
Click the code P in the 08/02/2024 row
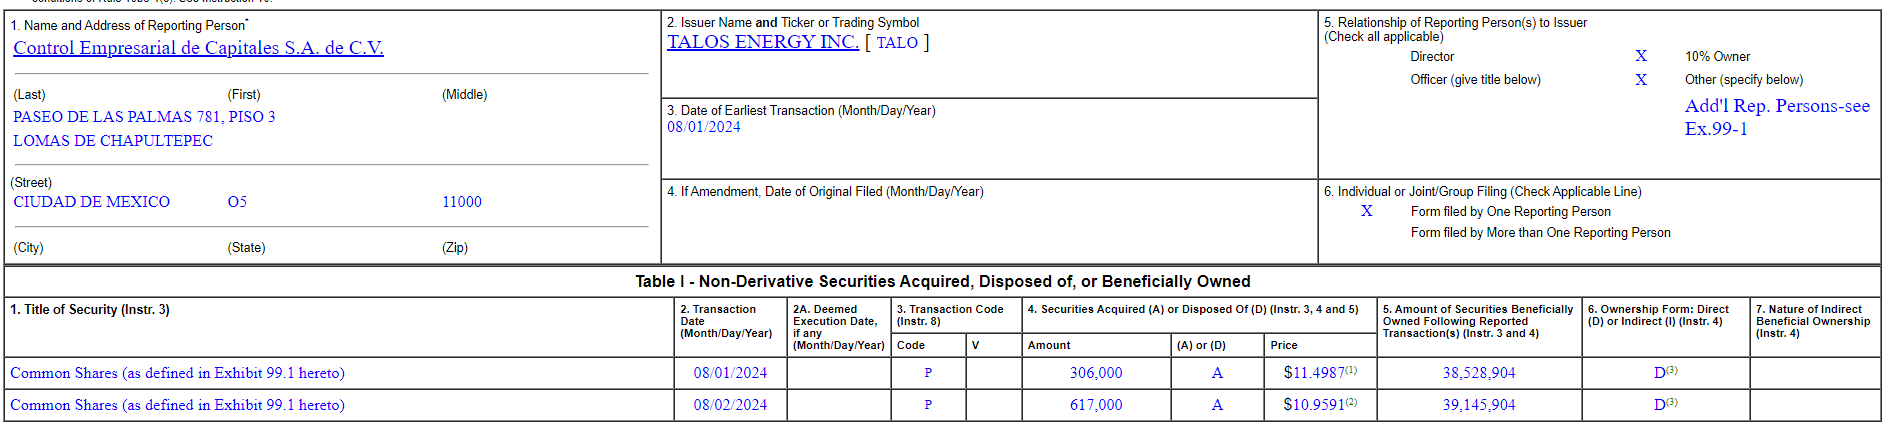tap(928, 405)
